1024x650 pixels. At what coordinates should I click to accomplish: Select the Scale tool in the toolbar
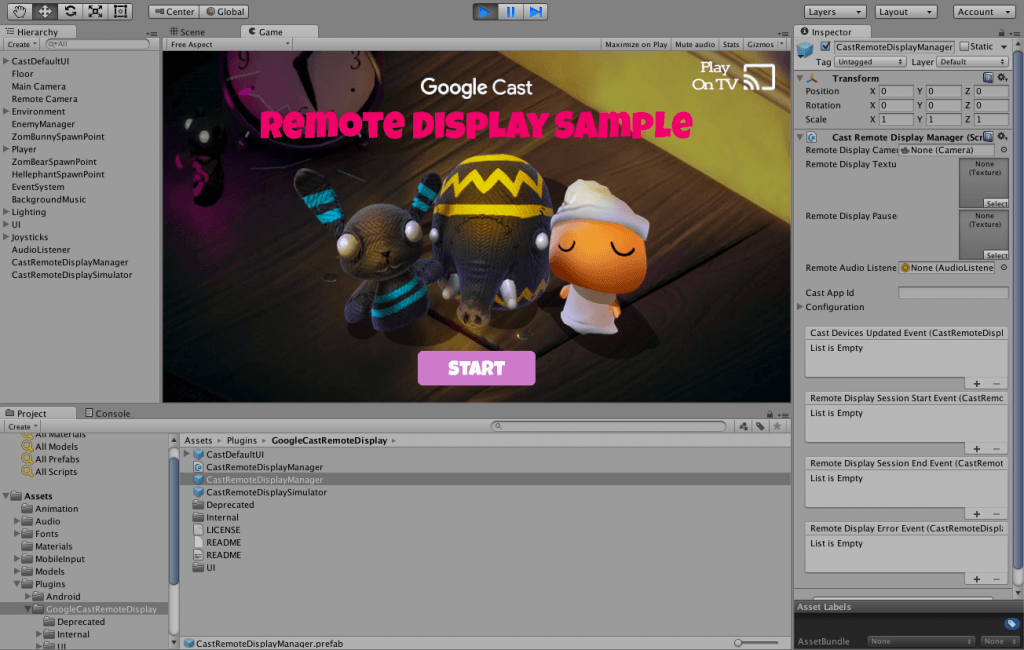click(x=95, y=12)
